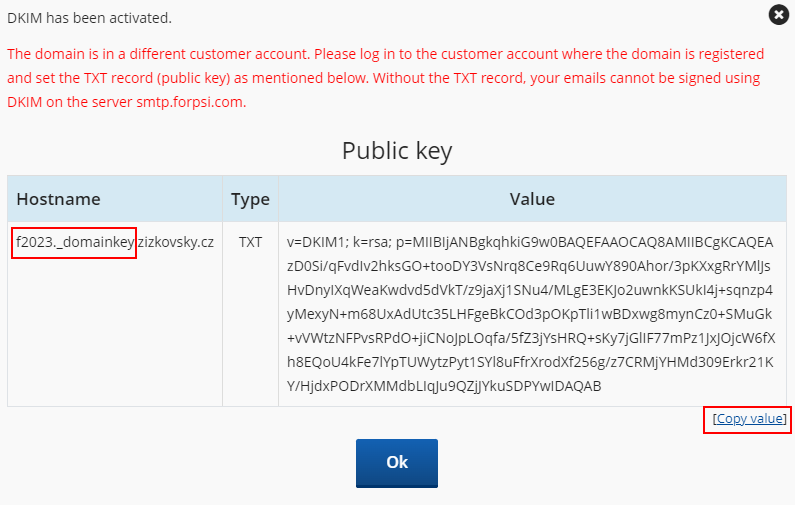The height and width of the screenshot is (505, 795).
Task: Click the zizkovsky.cz domain part of hostname
Action: point(176,242)
